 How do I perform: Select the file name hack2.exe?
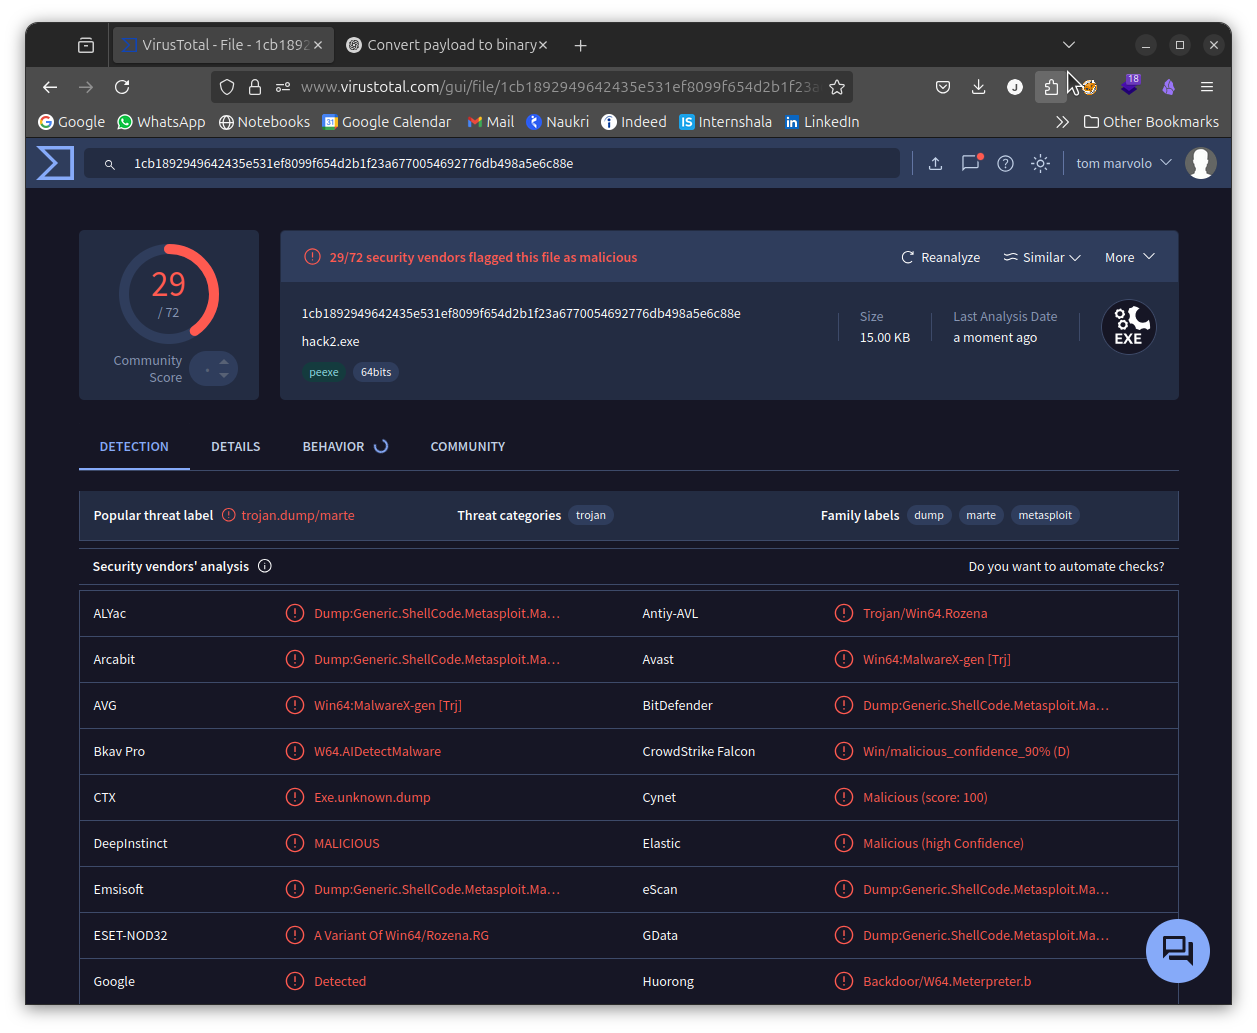coord(331,341)
